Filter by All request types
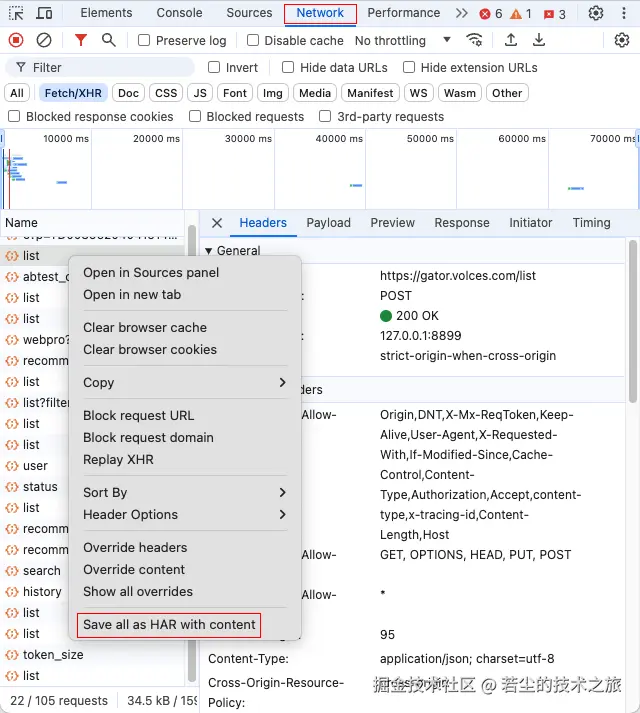This screenshot has width=640, height=713. [x=17, y=93]
